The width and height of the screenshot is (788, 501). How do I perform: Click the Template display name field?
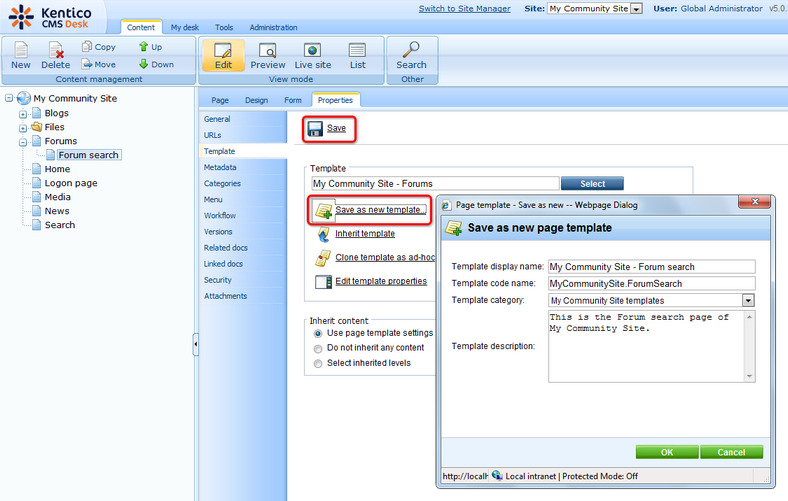tap(652, 267)
